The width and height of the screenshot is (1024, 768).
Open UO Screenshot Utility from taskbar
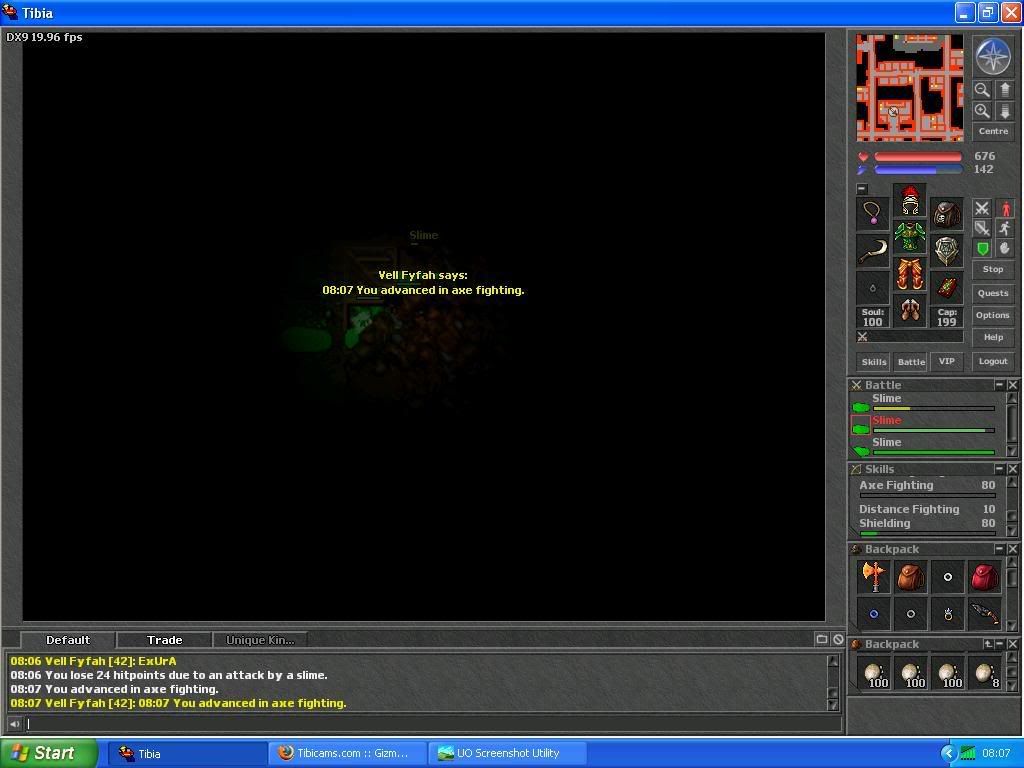tap(507, 753)
